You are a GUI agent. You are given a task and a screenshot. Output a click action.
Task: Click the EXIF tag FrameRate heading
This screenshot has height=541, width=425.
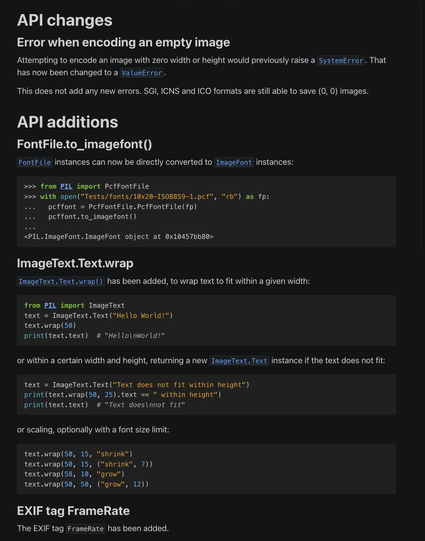73,511
